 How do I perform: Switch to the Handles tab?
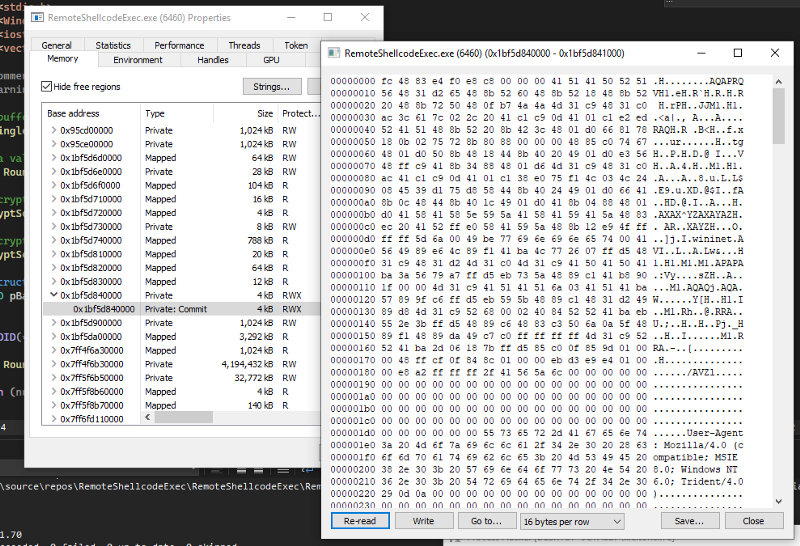(x=213, y=60)
